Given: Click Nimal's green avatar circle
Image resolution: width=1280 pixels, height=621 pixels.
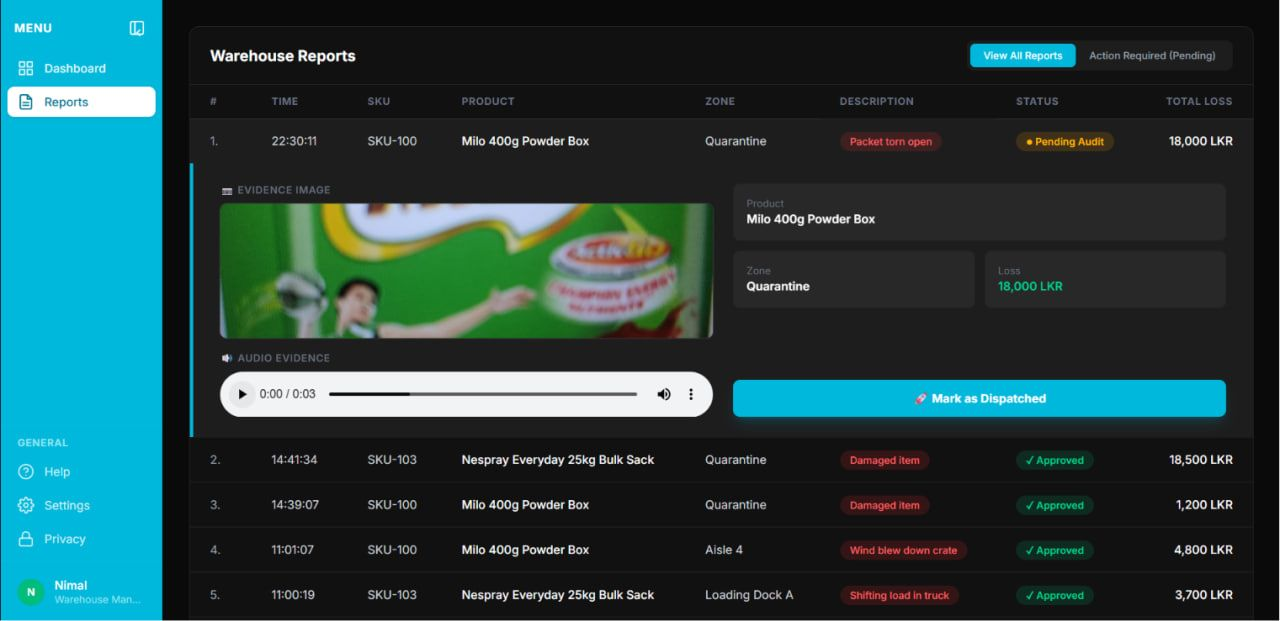Looking at the screenshot, I should click(31, 592).
